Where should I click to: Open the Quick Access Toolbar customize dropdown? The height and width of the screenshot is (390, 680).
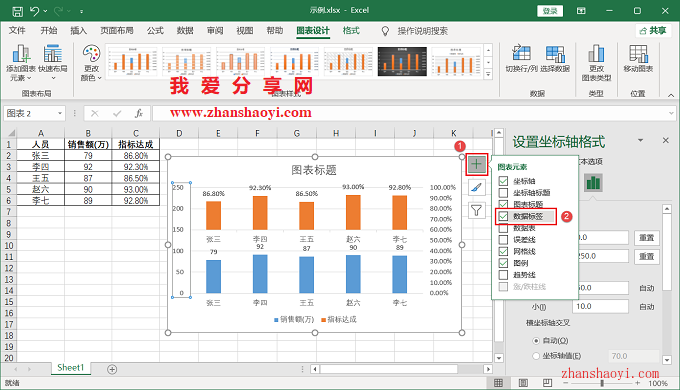(82, 11)
